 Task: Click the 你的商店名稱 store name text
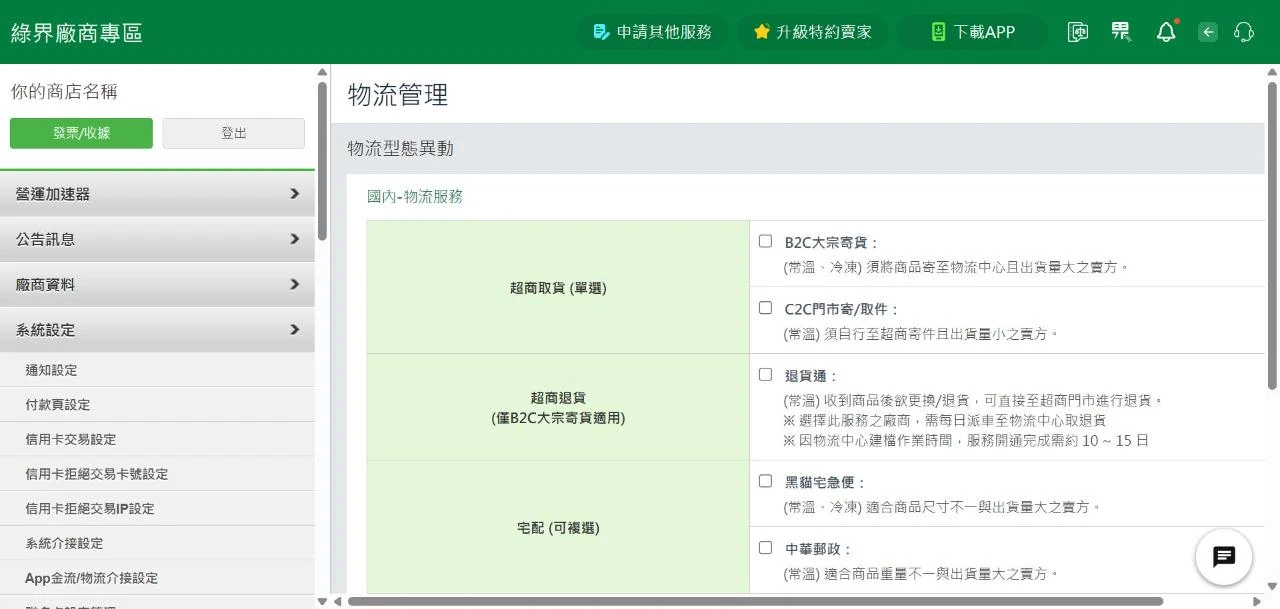point(64,92)
